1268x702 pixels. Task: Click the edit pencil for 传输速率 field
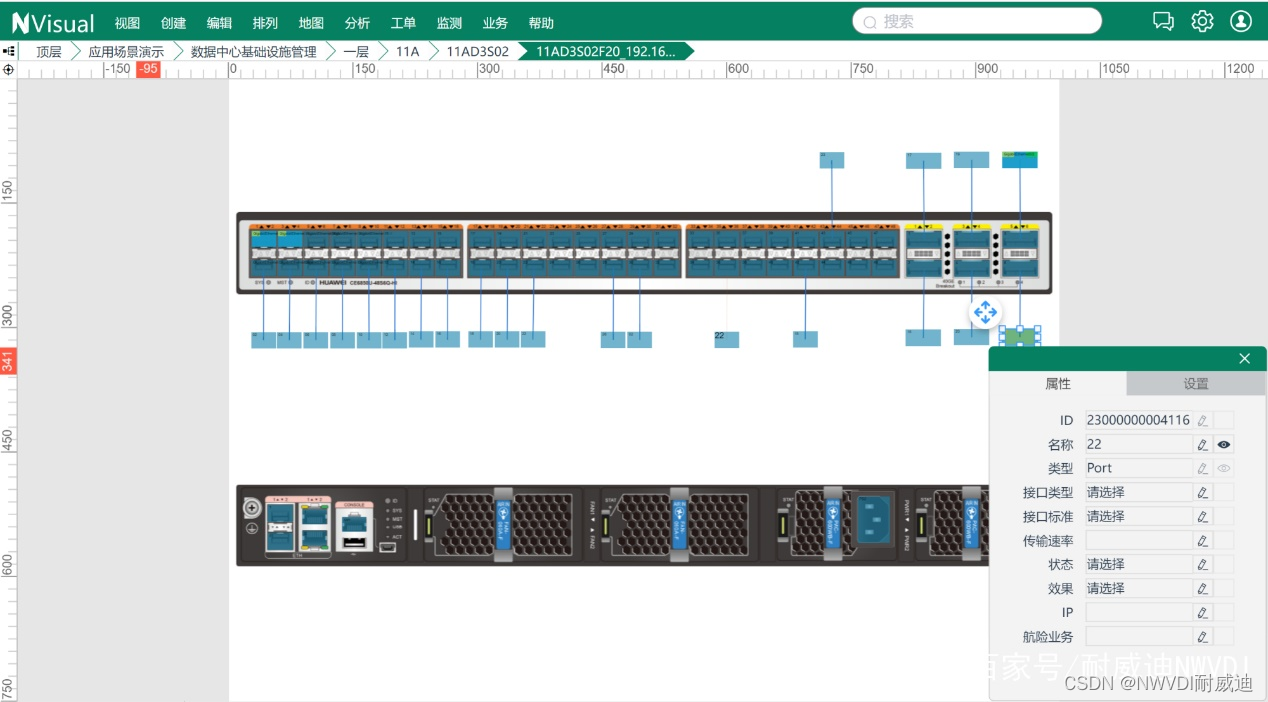[x=1203, y=540]
